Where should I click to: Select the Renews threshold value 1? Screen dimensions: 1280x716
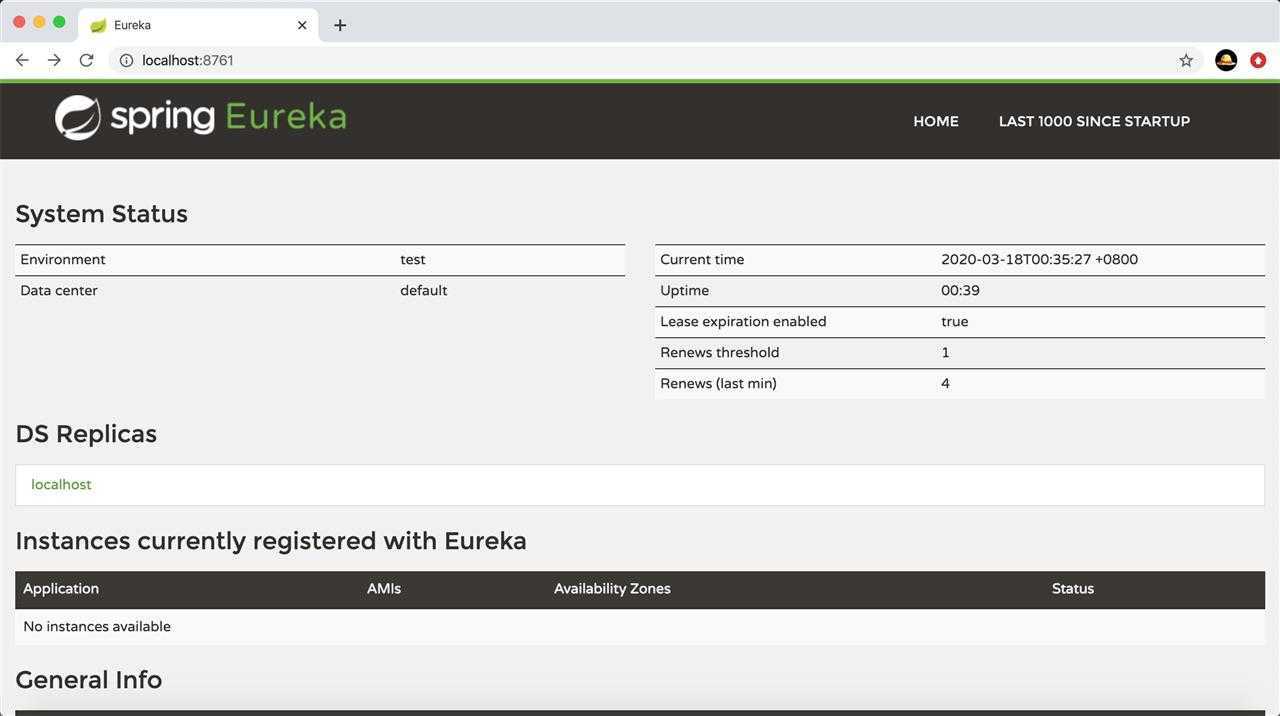pyautogui.click(x=945, y=352)
